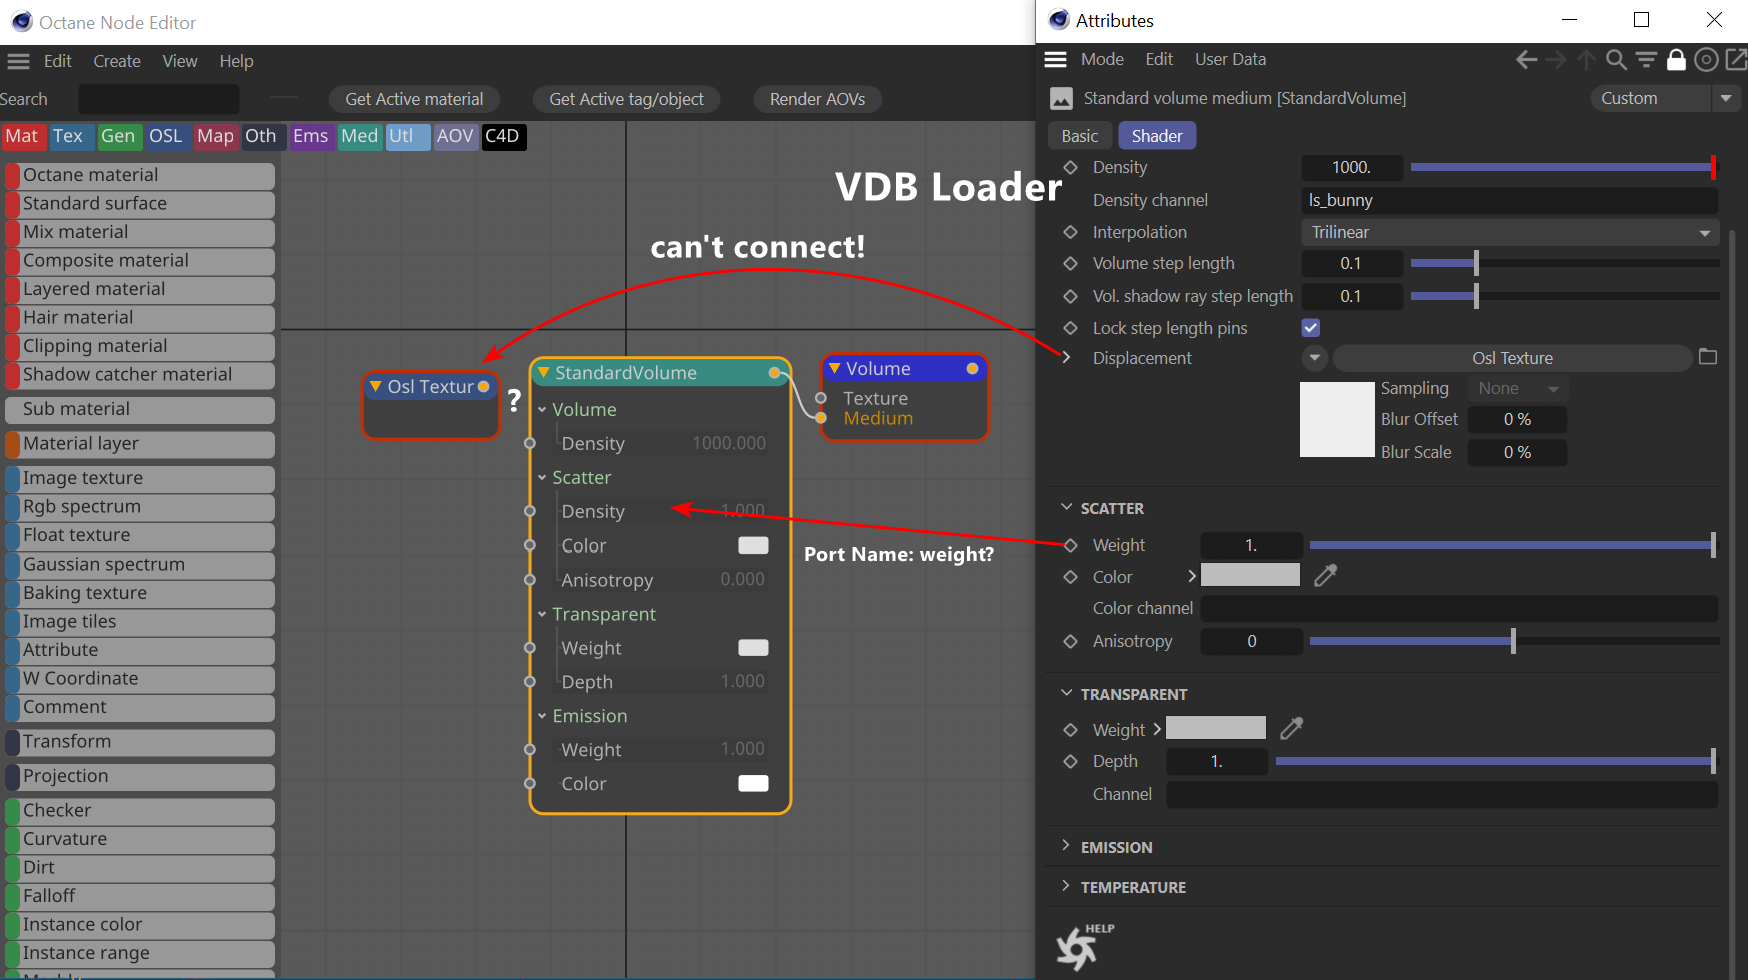
Task: Collapse the StandardVolume node triangle
Action: pyautogui.click(x=544, y=372)
